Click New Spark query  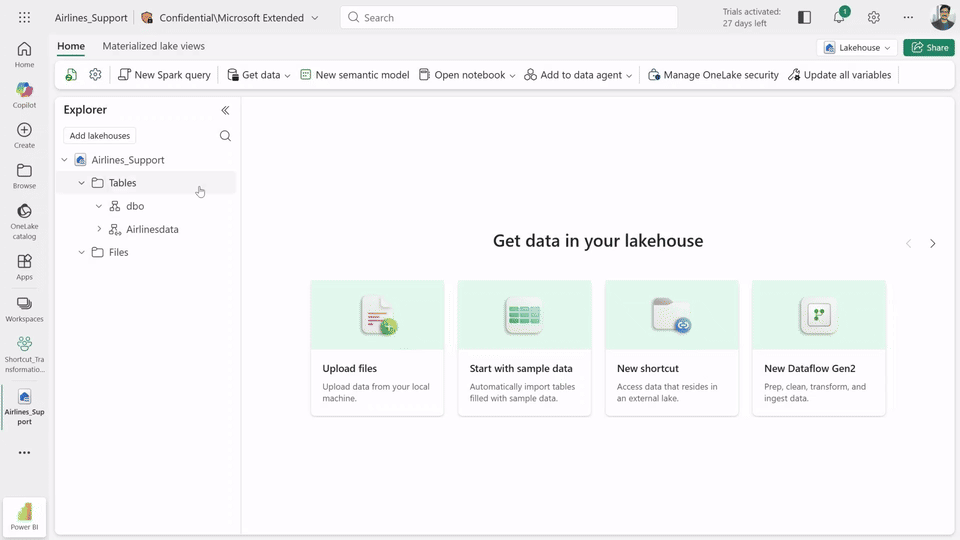[x=164, y=75]
